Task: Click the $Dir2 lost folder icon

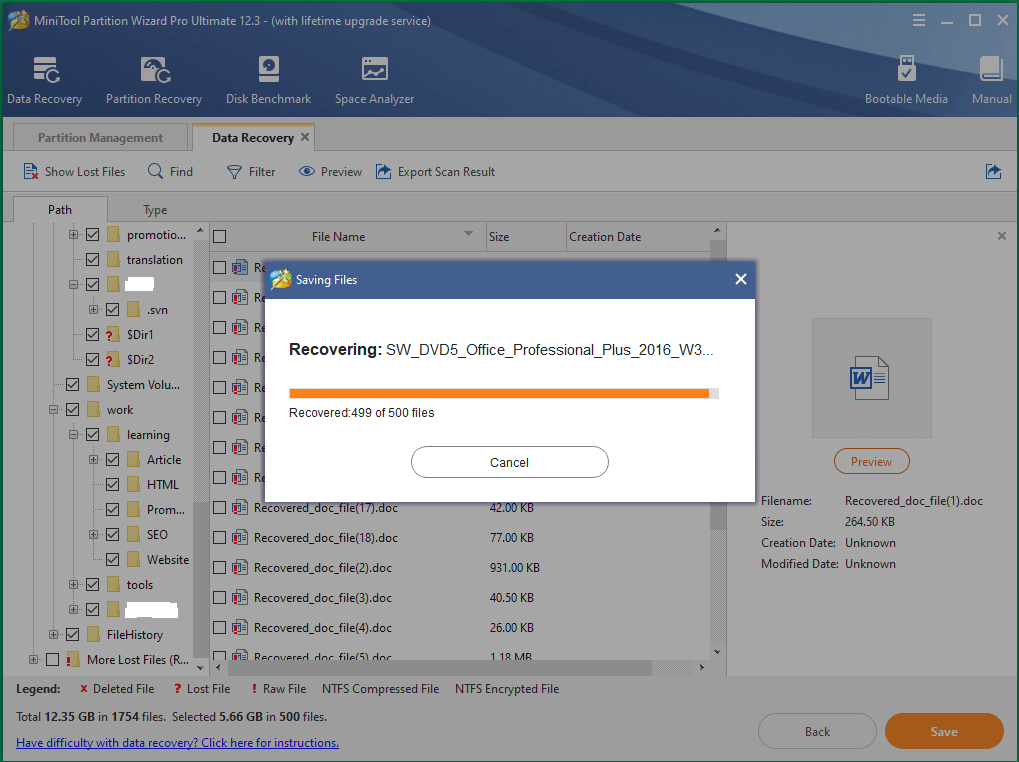Action: pos(113,359)
